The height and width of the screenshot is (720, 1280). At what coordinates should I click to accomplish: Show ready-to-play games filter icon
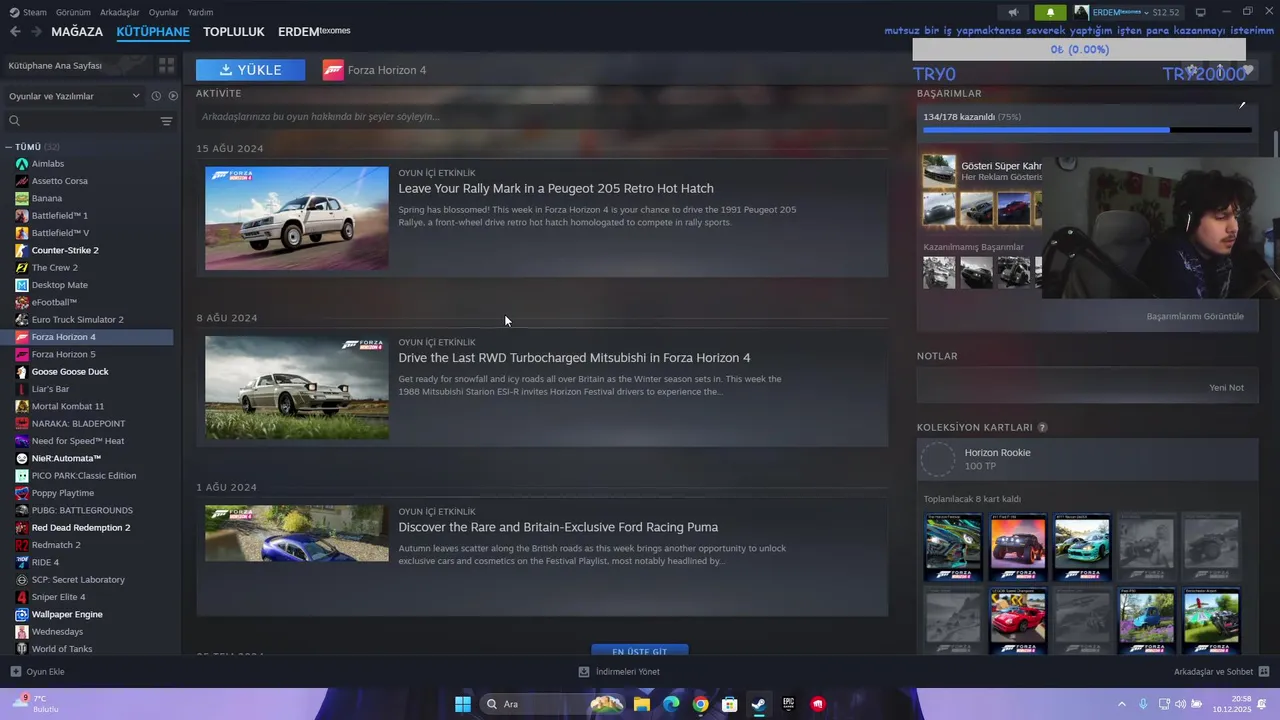point(173,96)
